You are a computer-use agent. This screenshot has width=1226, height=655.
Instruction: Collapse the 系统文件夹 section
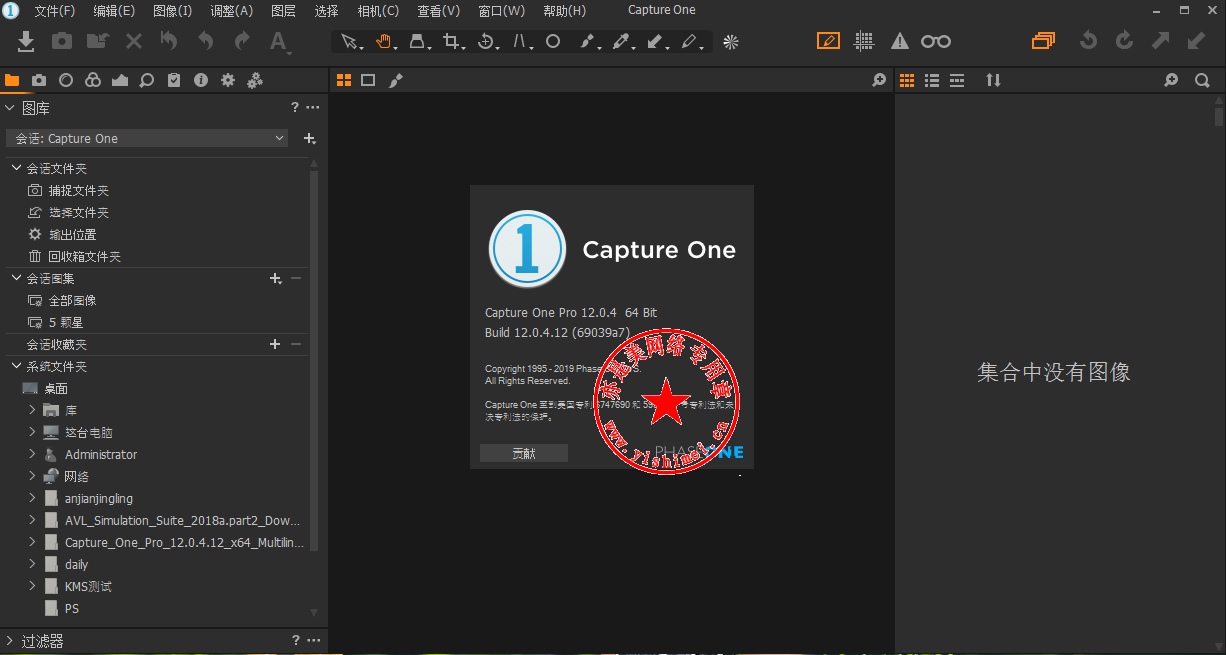click(x=16, y=366)
